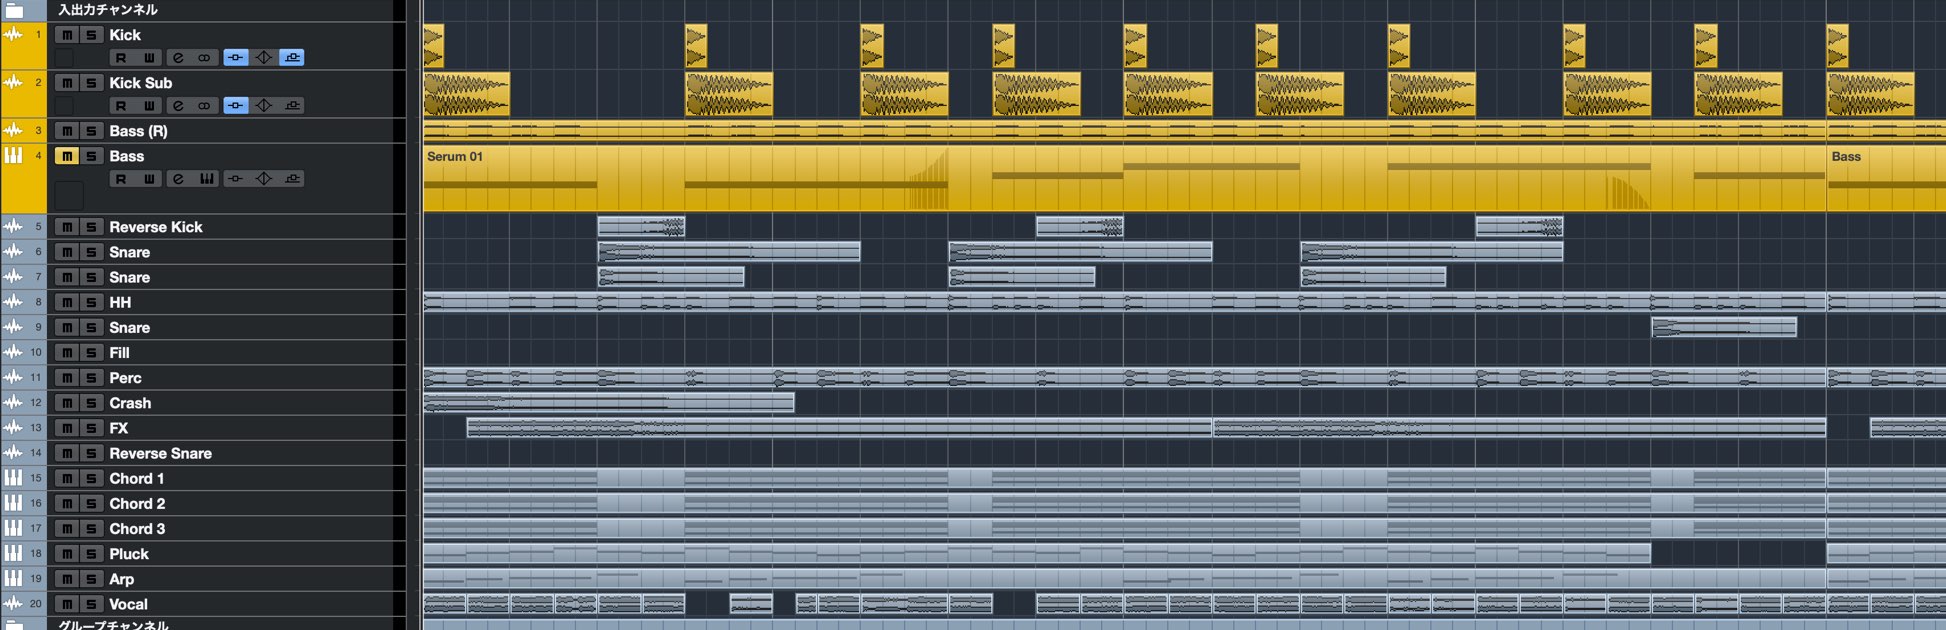Enable read automation on Kick Sub track
Screen dimensions: 1946x630
(x=121, y=106)
